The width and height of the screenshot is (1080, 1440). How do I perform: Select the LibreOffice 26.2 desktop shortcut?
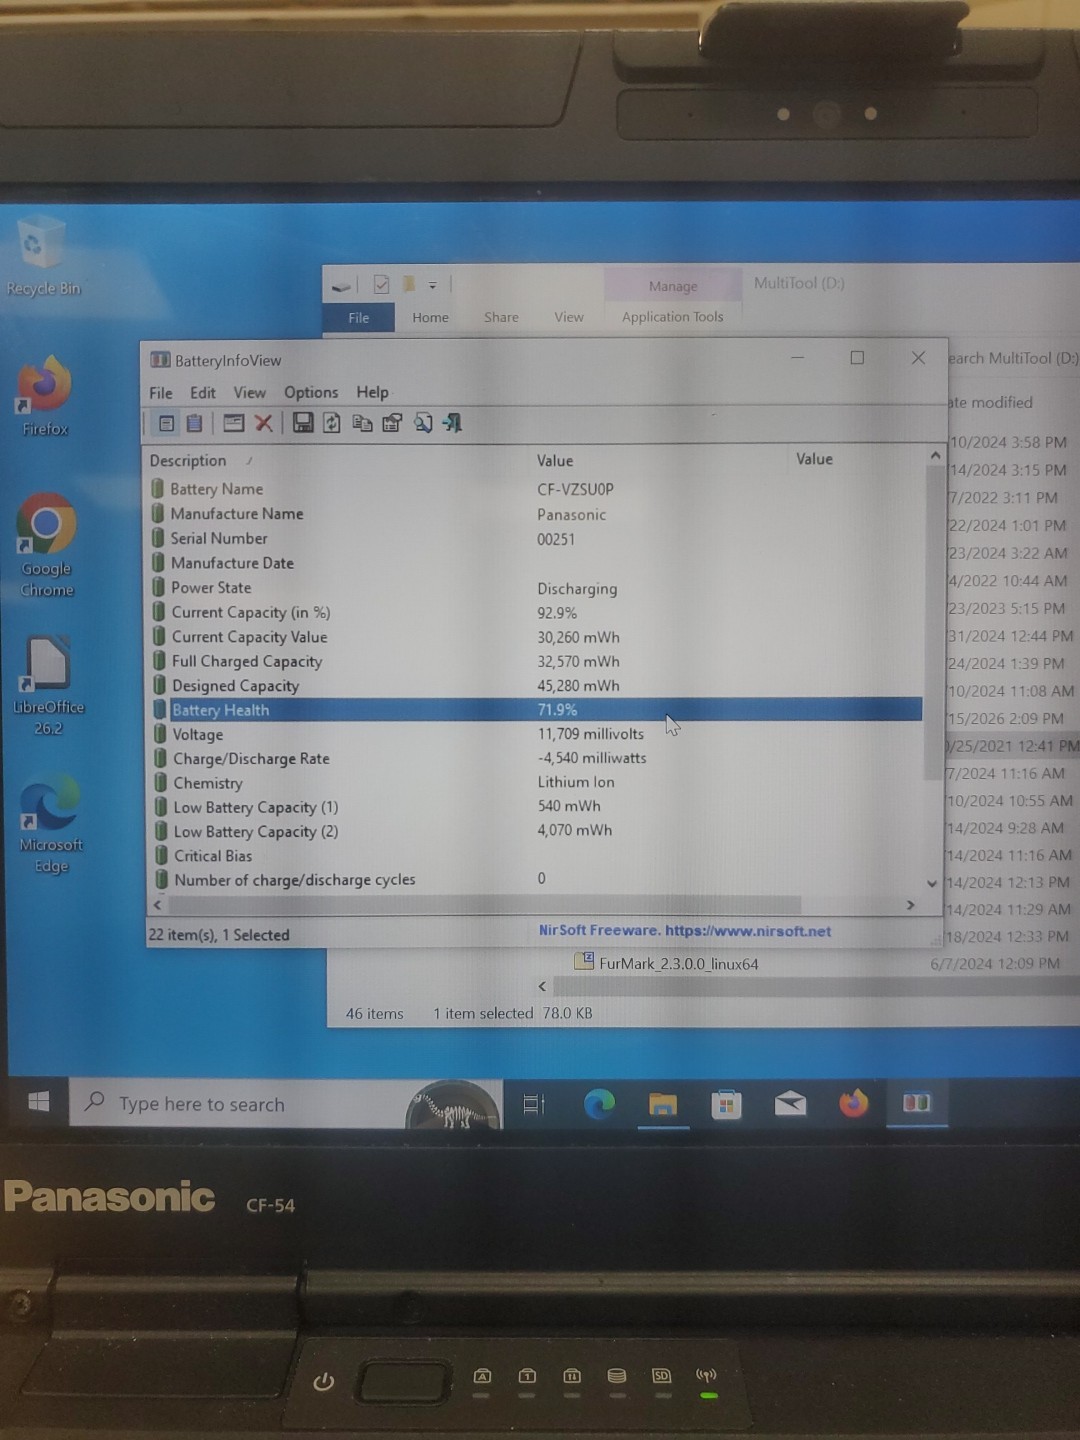point(48,686)
